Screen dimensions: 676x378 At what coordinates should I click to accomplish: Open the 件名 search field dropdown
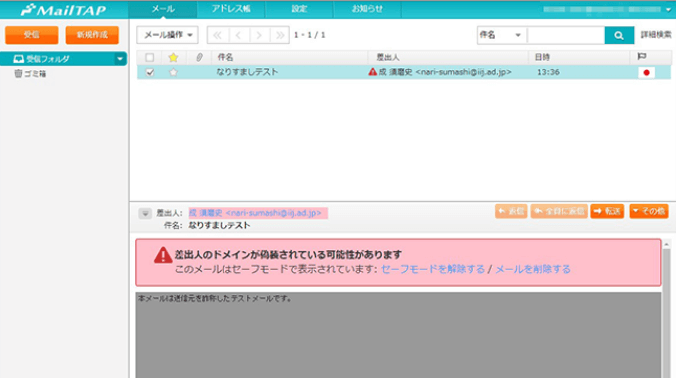coord(501,35)
